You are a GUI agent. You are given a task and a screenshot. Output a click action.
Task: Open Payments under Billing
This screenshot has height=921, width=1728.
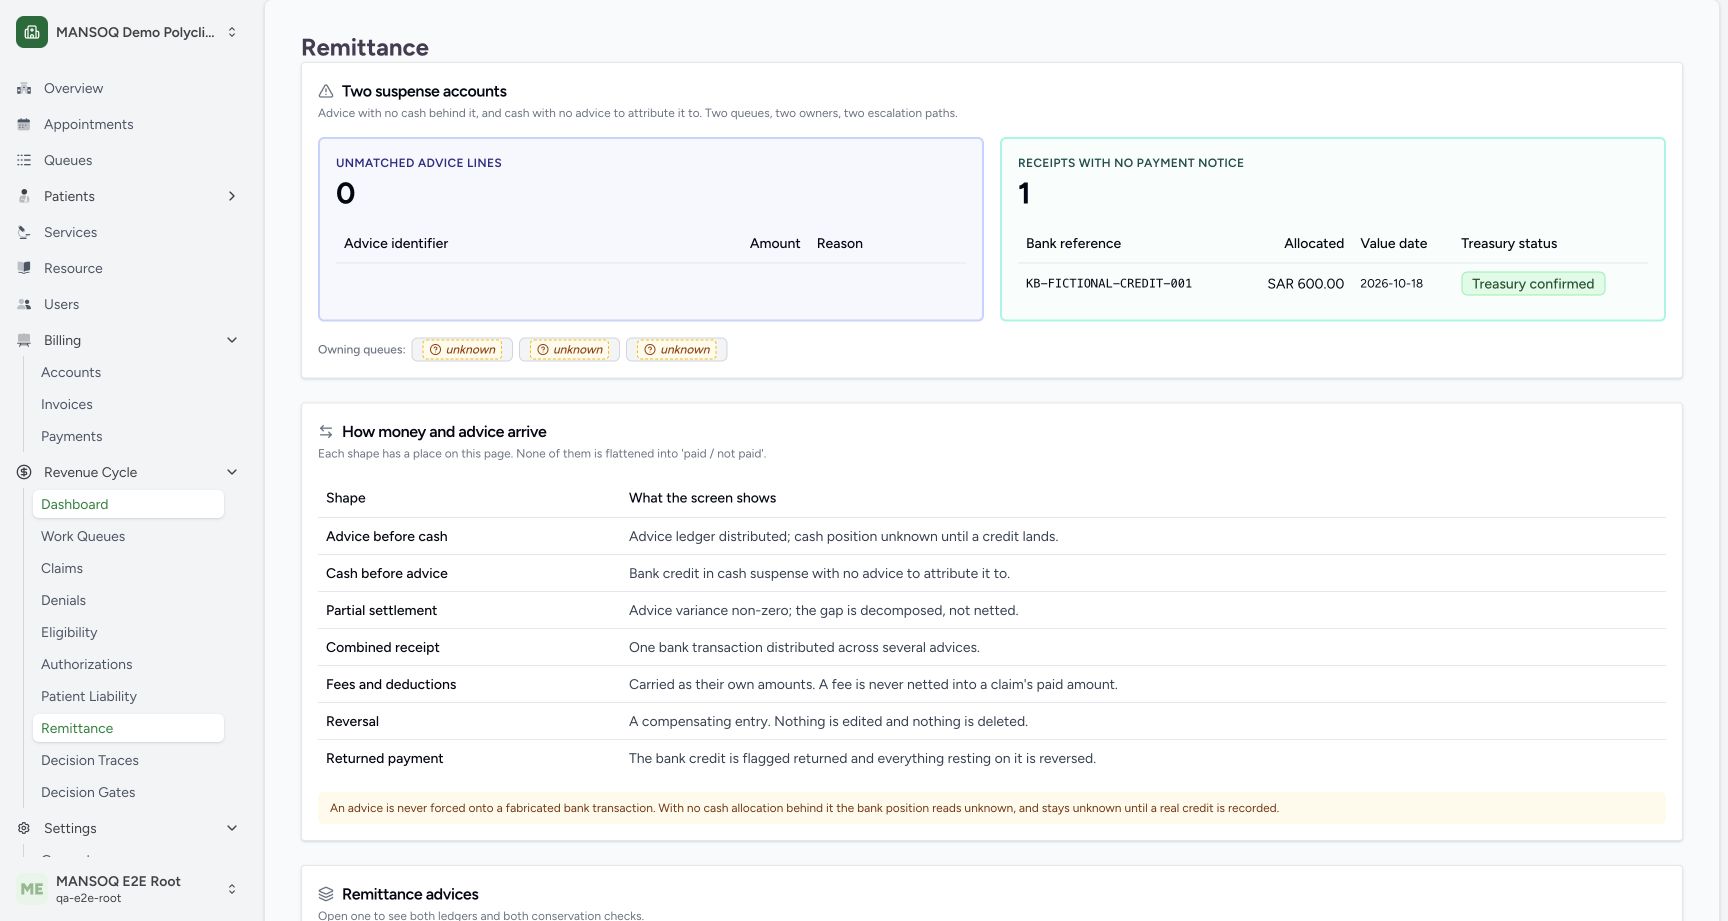[72, 436]
